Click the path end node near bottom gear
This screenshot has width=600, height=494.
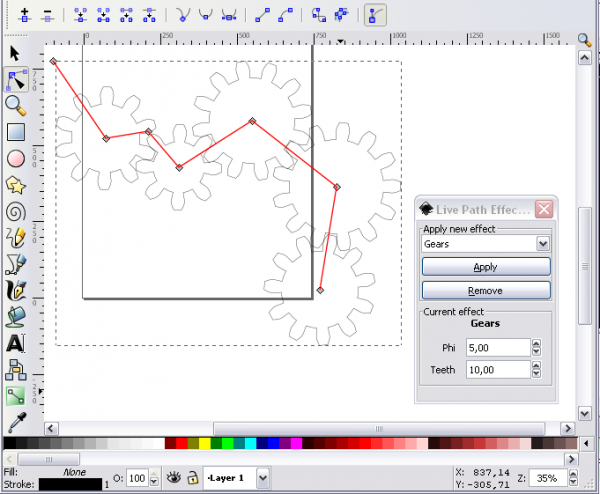point(320,290)
